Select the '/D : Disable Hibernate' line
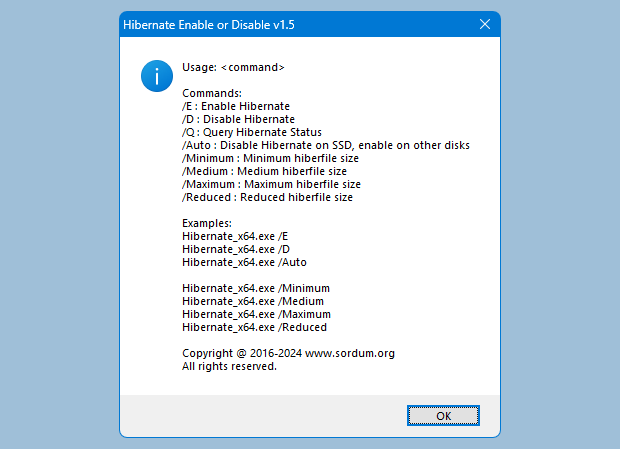620x449 pixels. tap(238, 119)
